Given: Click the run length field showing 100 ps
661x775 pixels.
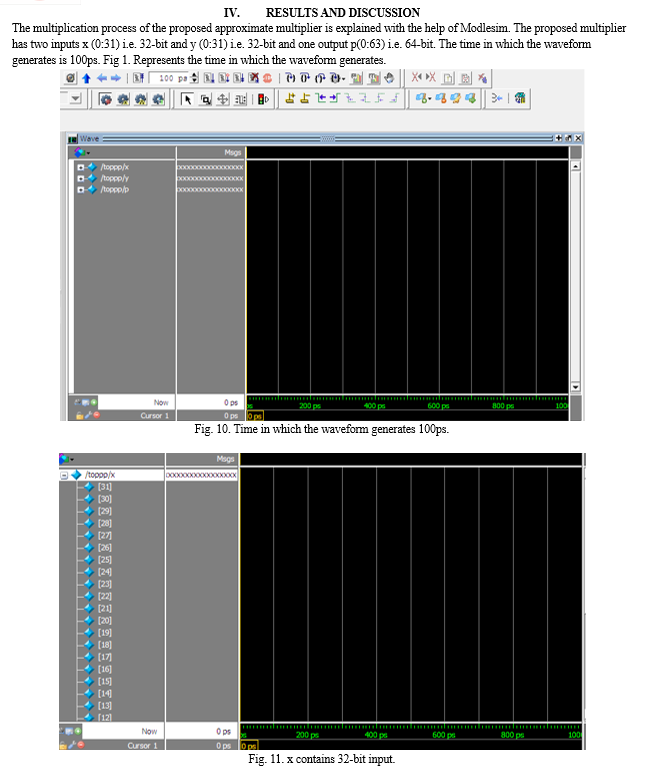Looking at the screenshot, I should [169, 78].
